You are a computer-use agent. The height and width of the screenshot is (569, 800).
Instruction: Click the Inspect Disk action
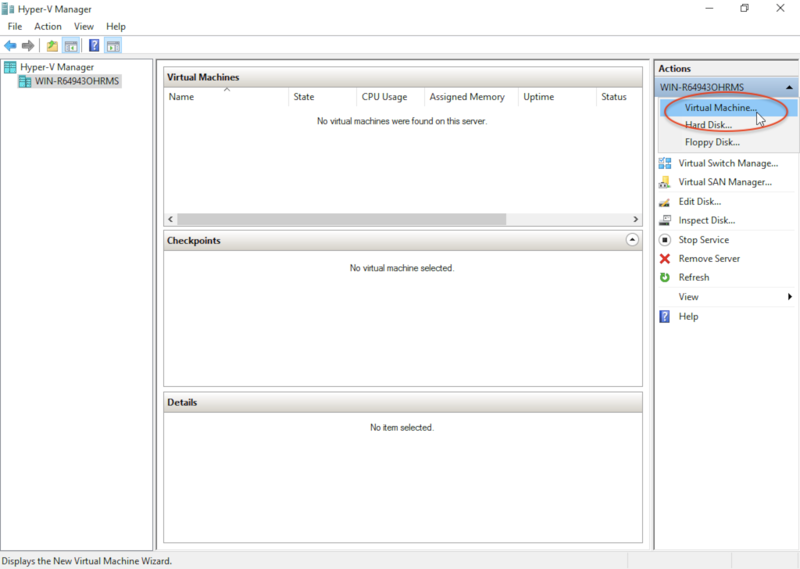pyautogui.click(x=706, y=221)
